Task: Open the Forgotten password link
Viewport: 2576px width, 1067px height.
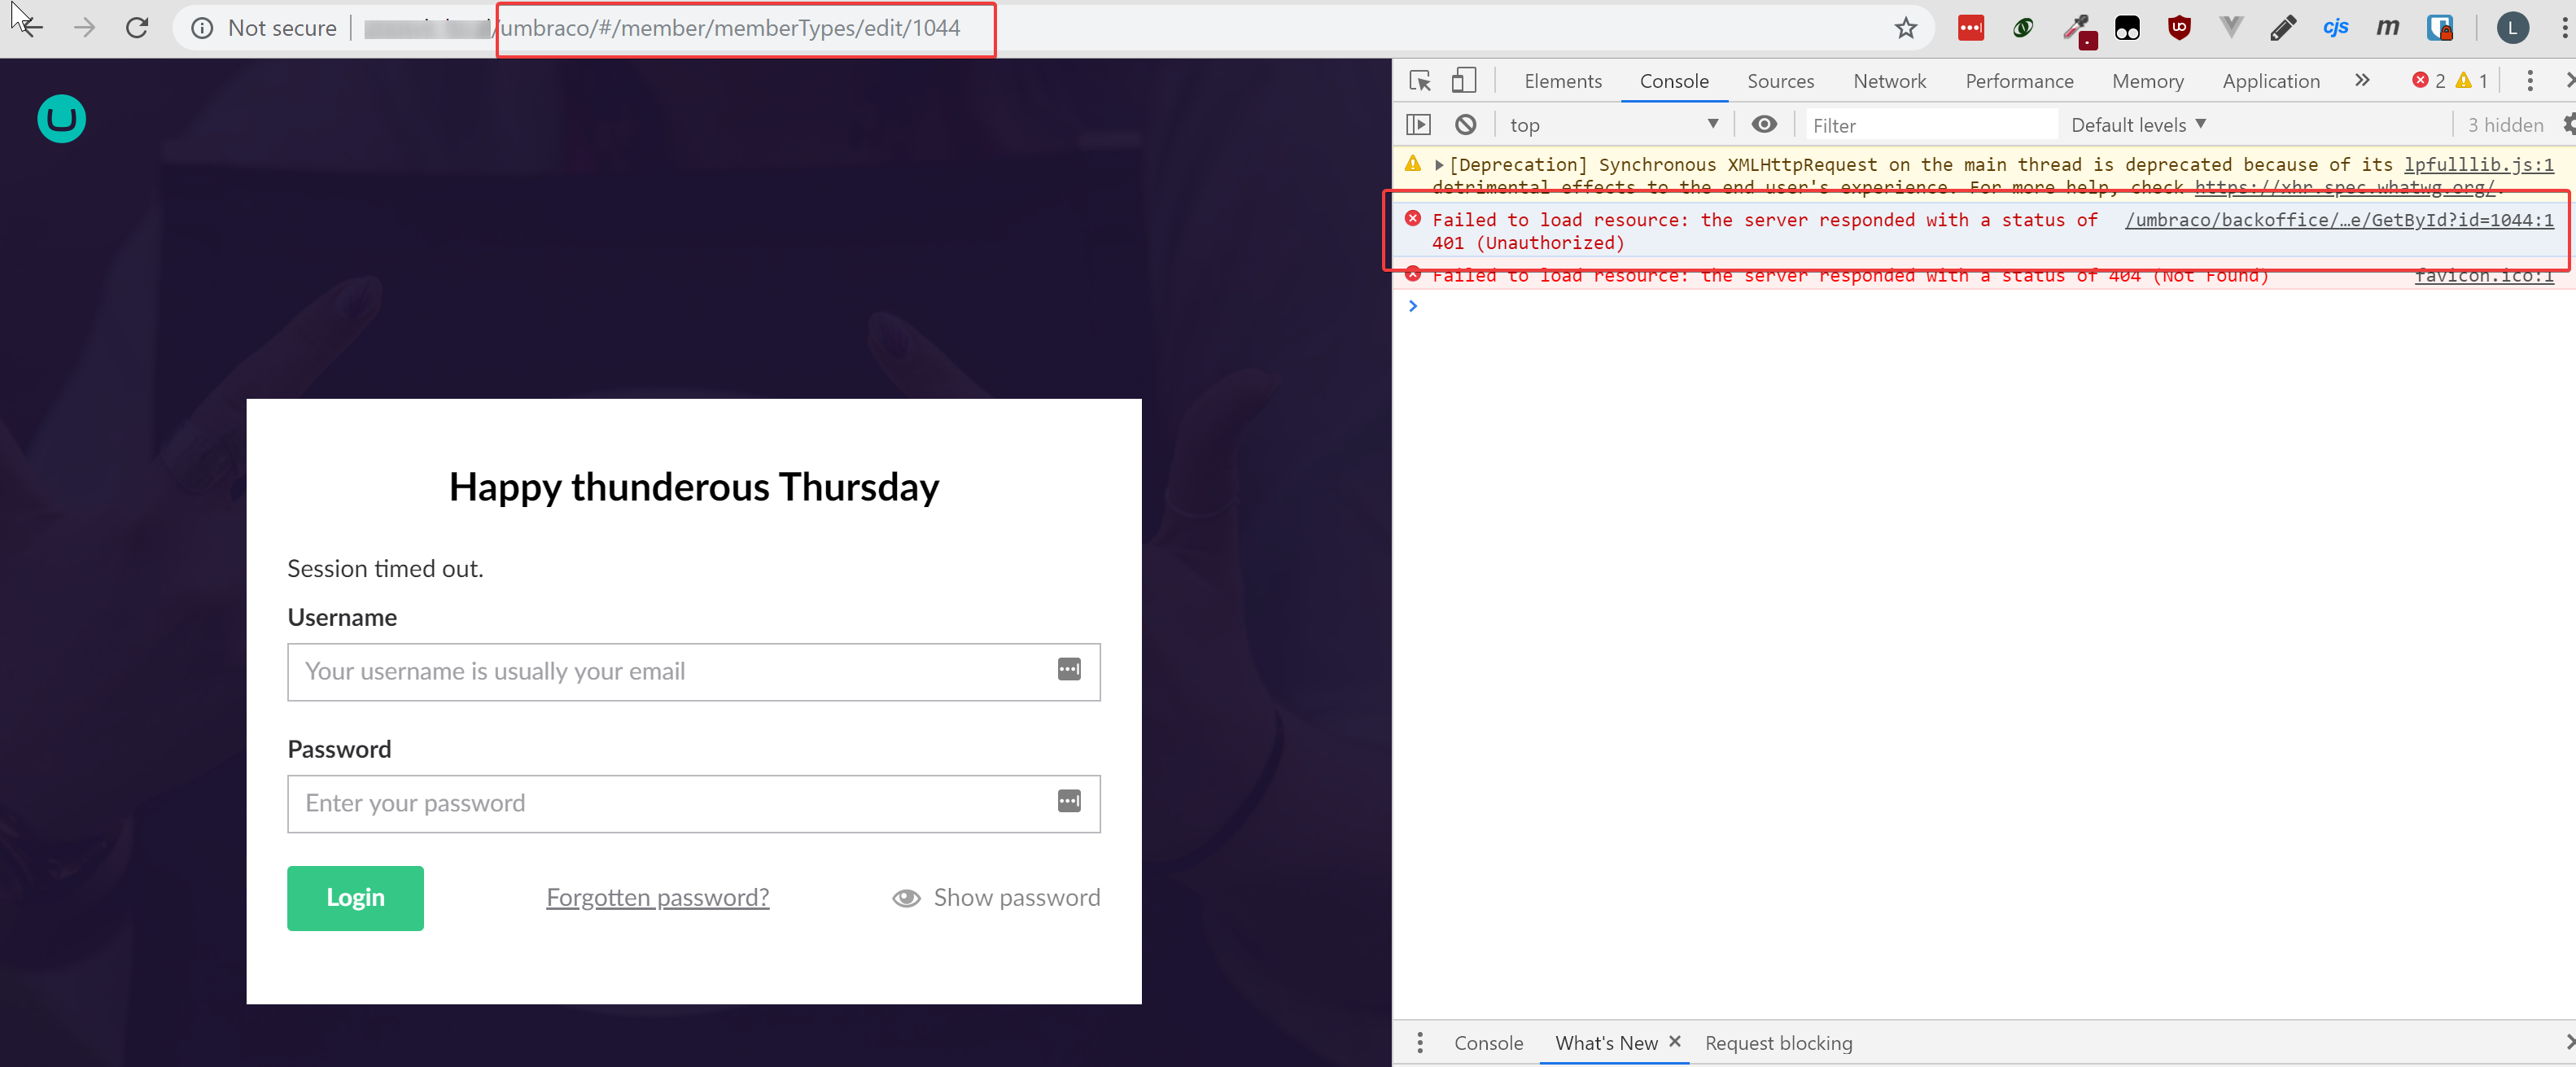Action: [x=657, y=897]
